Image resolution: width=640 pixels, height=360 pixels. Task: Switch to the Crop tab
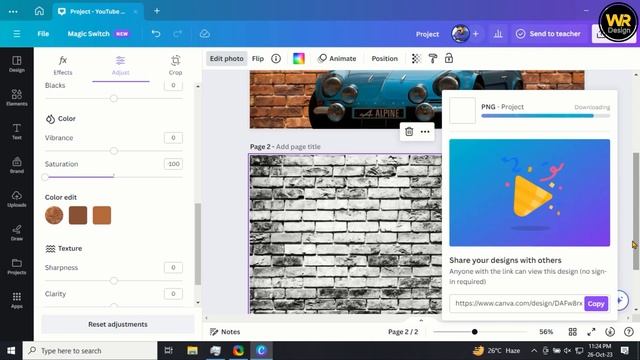[176, 65]
